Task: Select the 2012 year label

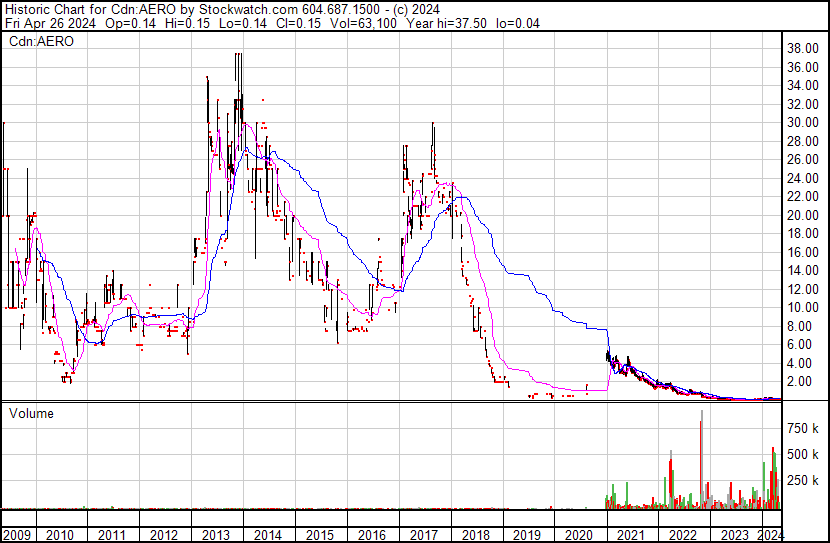Action: [164, 535]
